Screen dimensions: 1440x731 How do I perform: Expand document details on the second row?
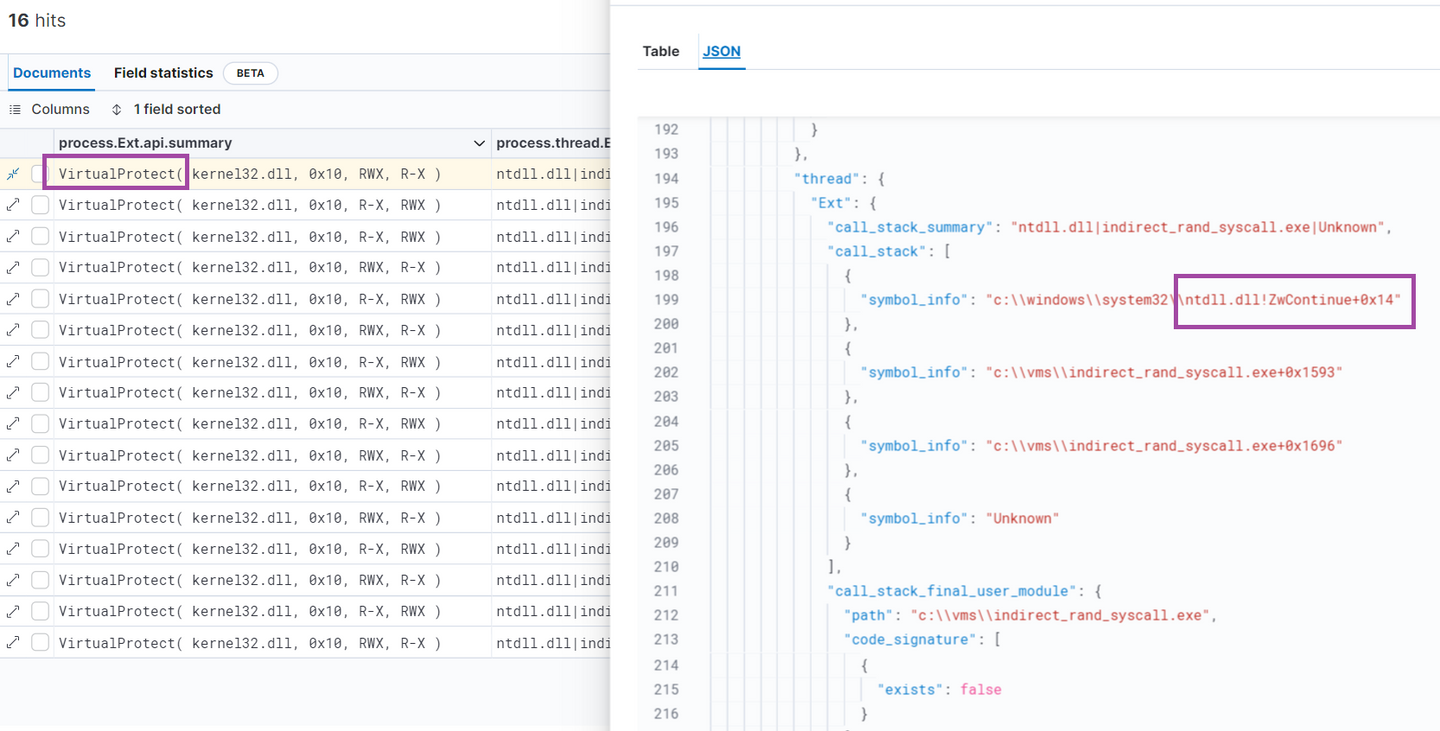[x=11, y=205]
